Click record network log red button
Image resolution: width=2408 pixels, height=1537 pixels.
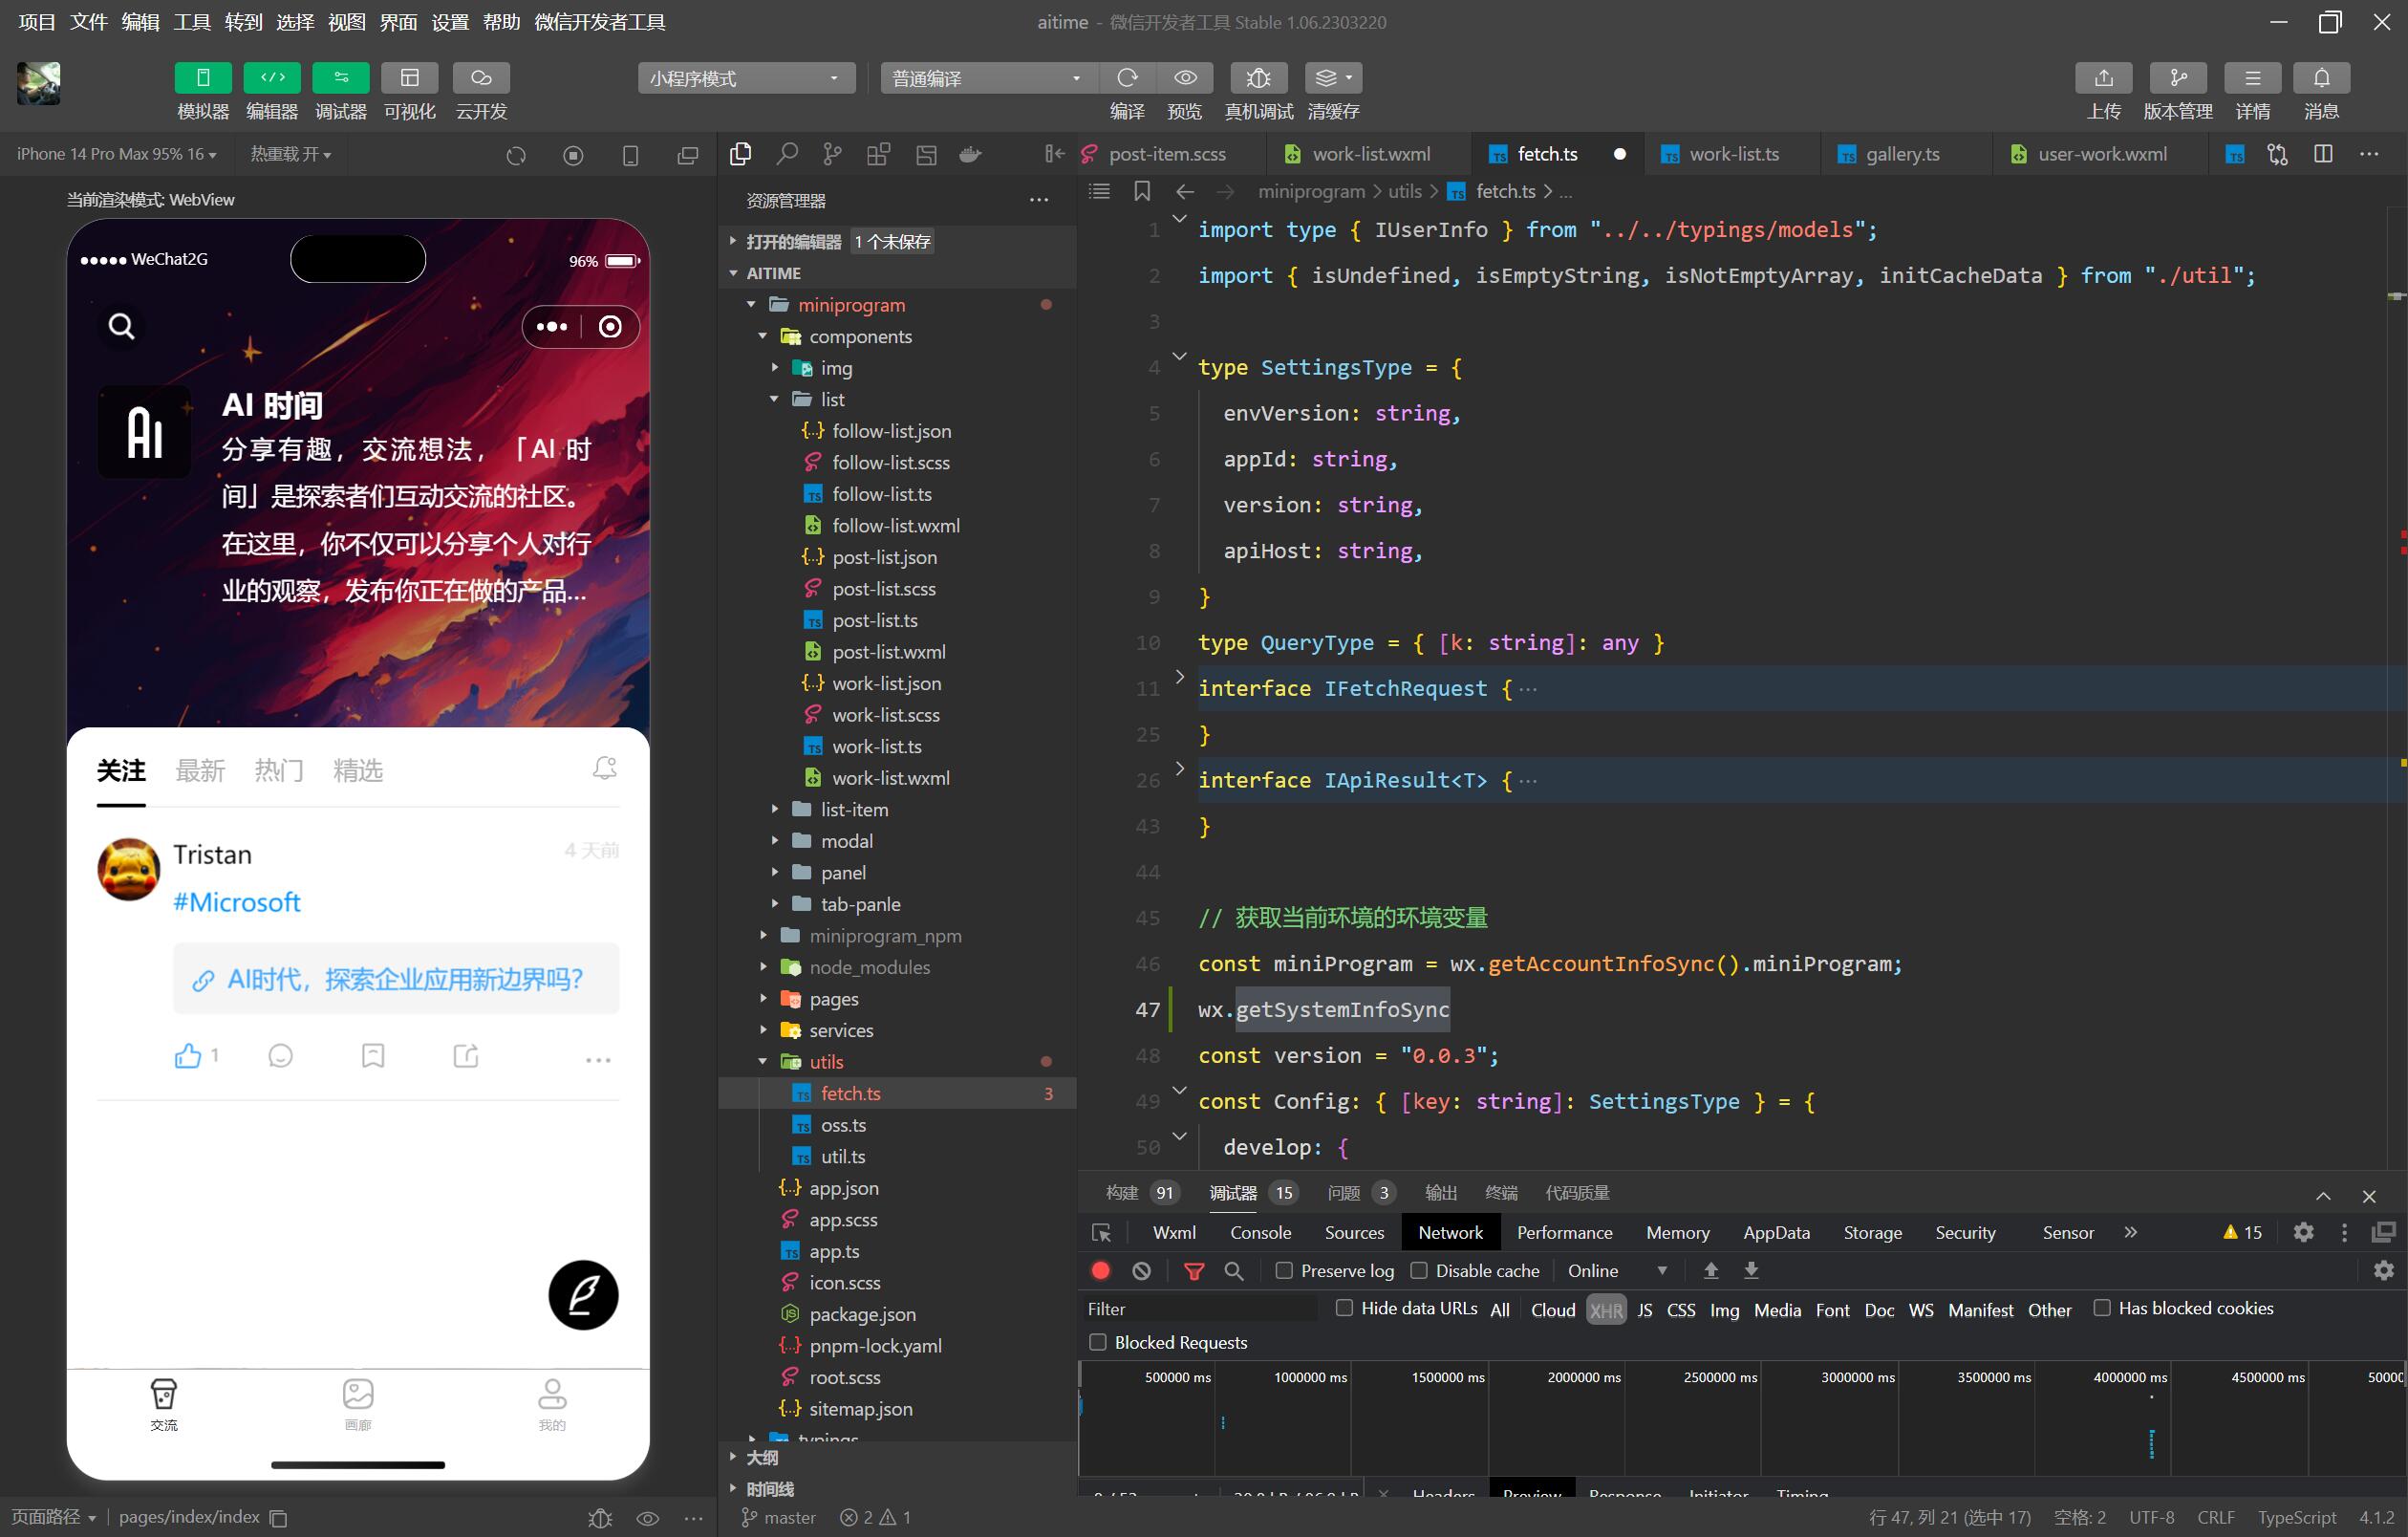pos(1101,1270)
